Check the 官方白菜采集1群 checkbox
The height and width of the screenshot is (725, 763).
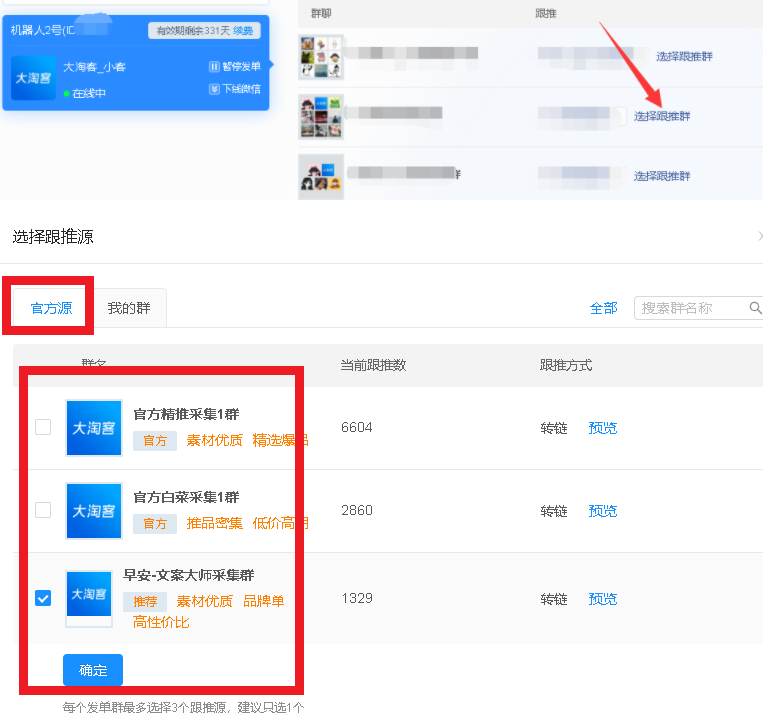pos(43,510)
